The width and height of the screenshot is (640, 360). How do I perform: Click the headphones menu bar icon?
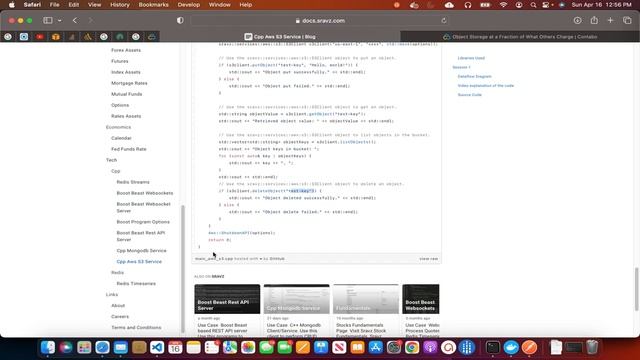(468, 5)
